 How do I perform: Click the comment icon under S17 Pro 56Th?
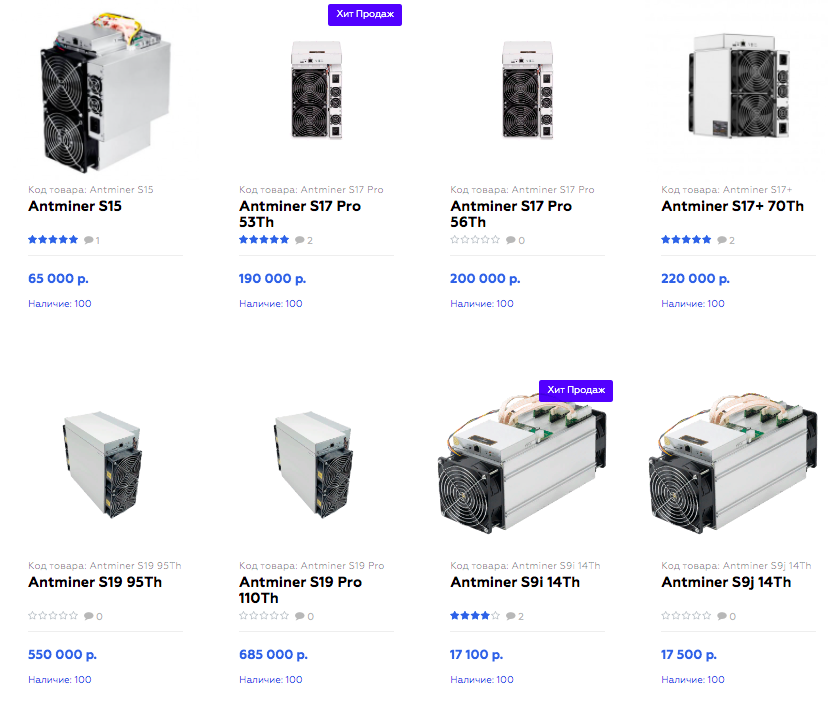click(511, 240)
